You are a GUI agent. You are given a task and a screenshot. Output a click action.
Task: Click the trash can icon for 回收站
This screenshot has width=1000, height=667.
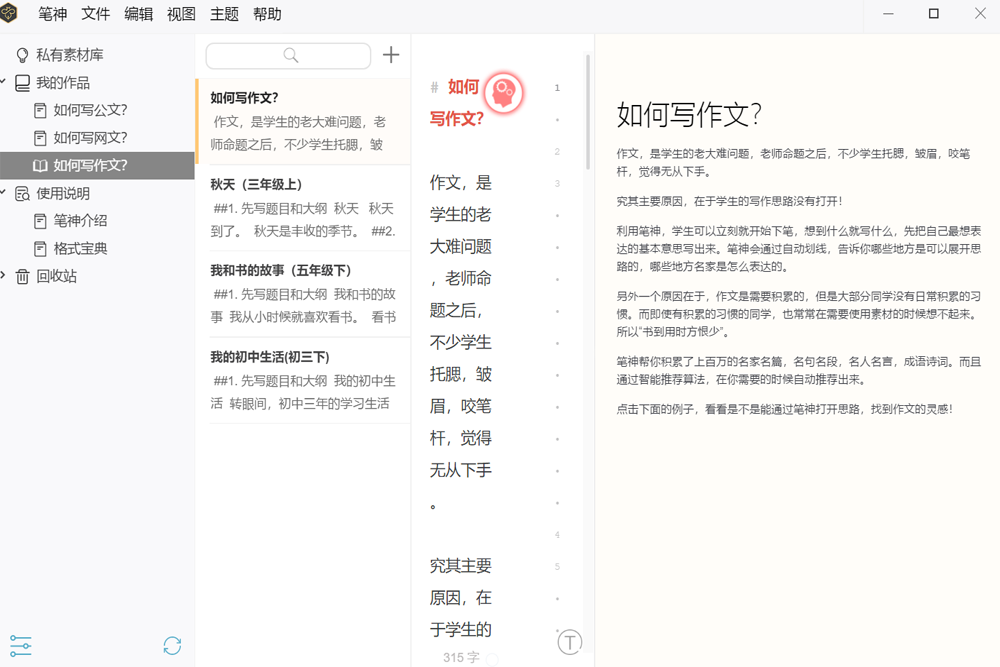click(x=22, y=276)
